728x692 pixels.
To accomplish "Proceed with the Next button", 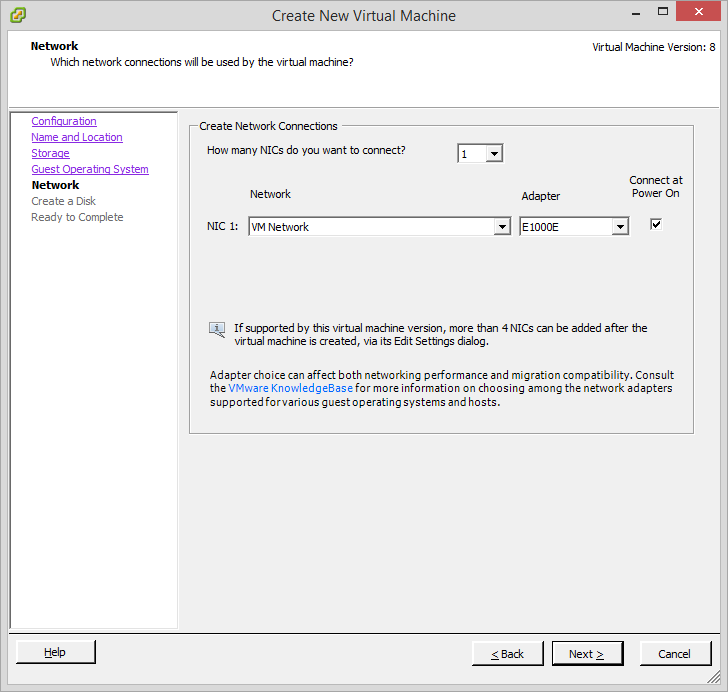I will click(x=587, y=653).
